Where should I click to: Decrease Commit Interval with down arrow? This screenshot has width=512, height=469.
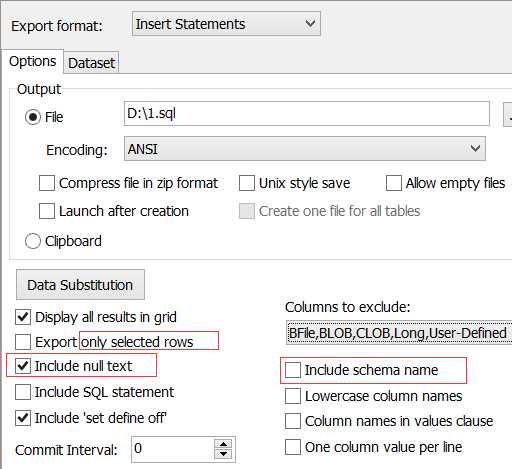click(x=223, y=454)
